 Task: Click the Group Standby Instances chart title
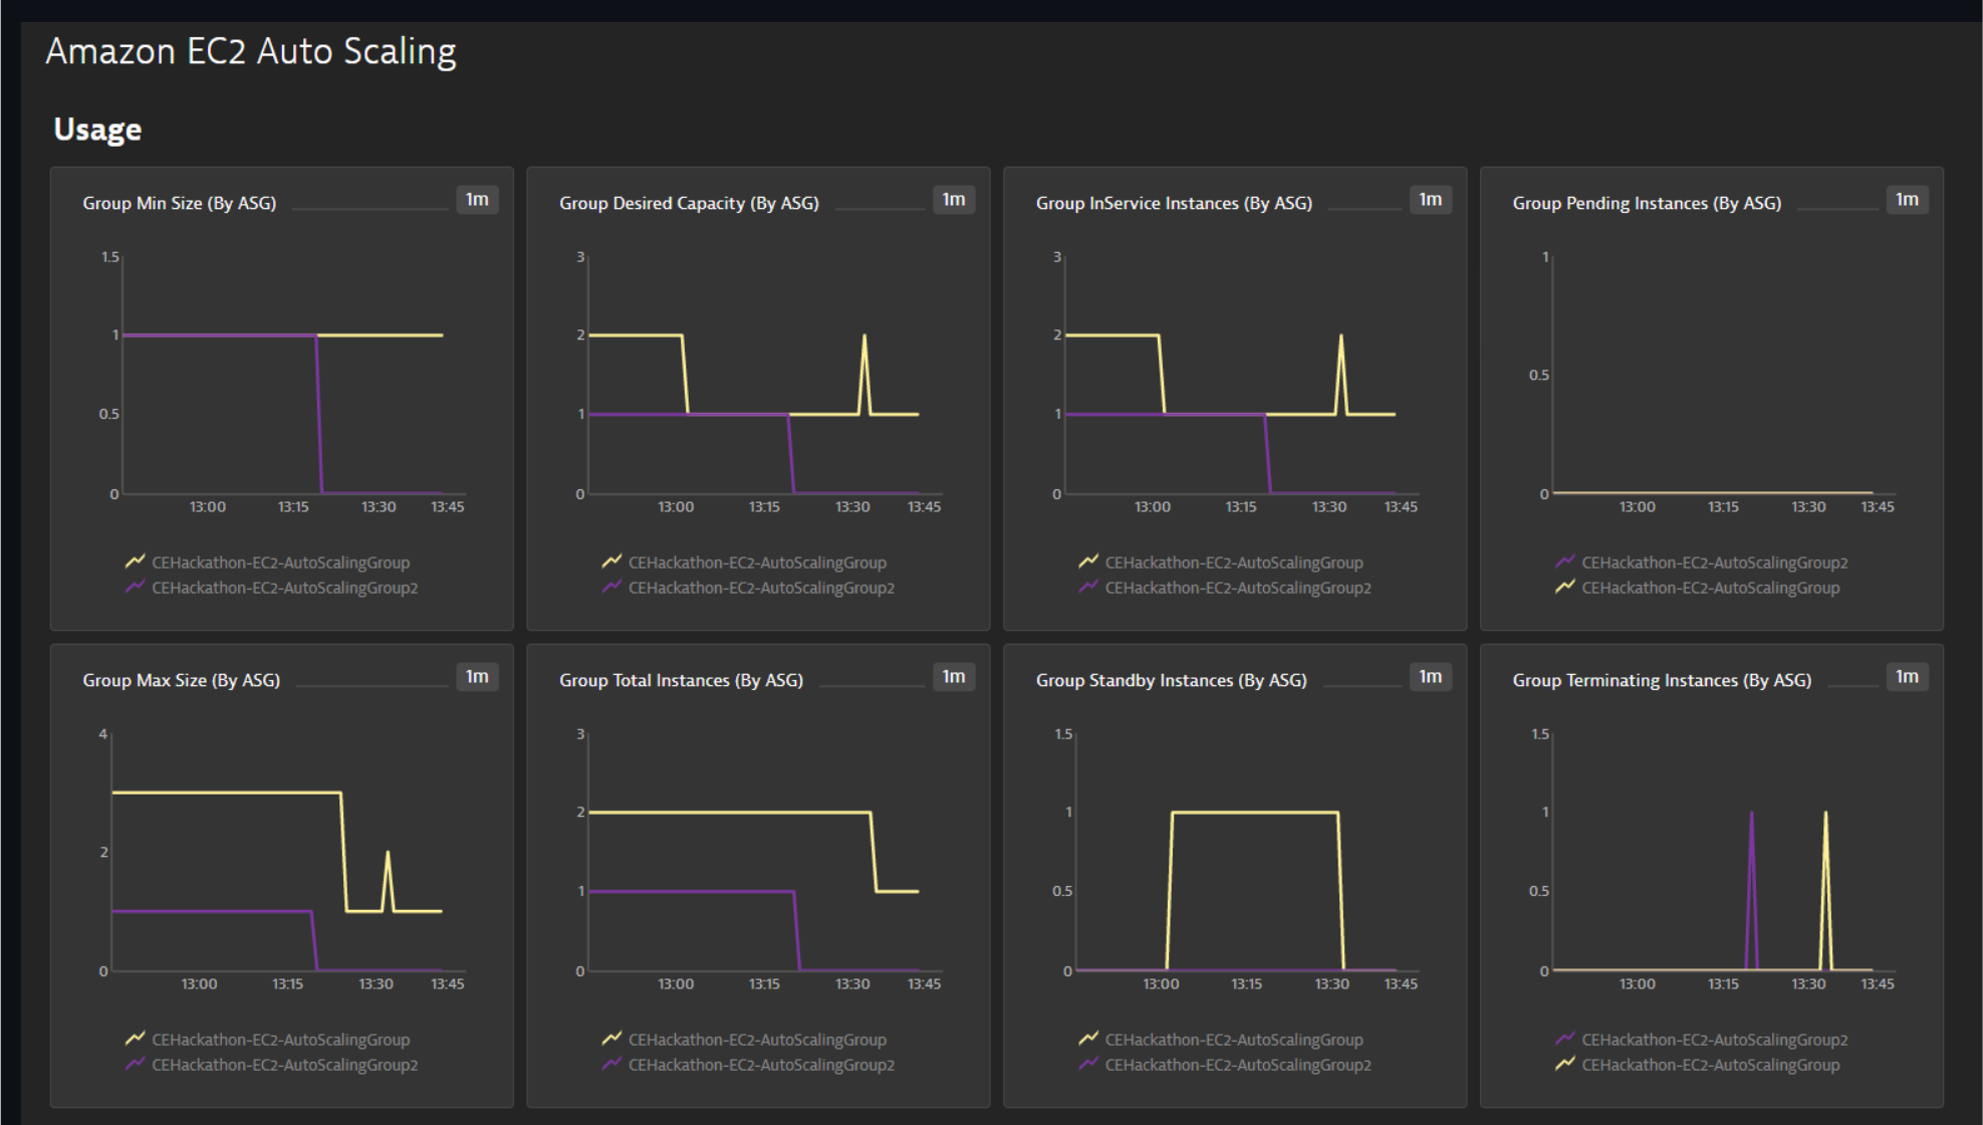1171,680
